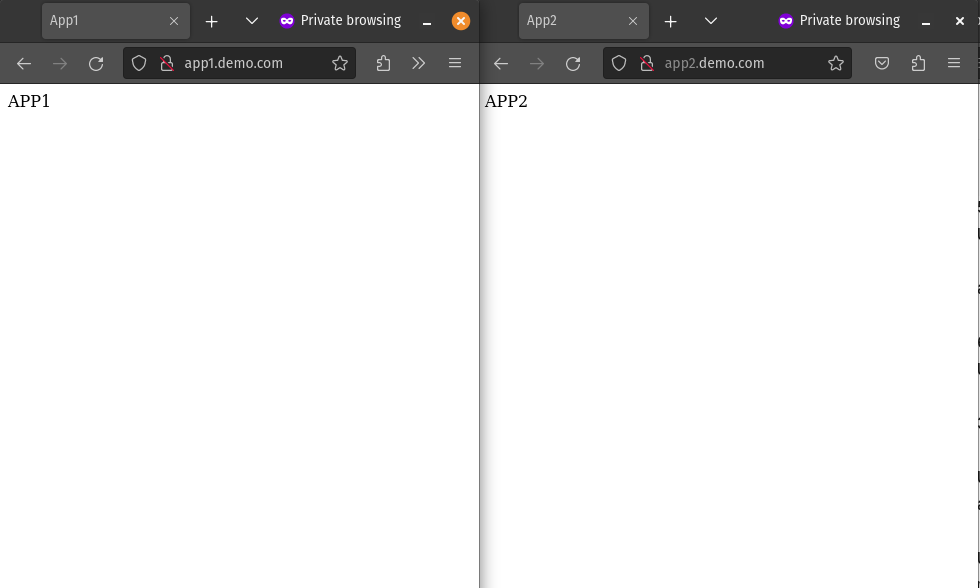Image resolution: width=980 pixels, height=588 pixels.
Task: Open the Extensions puzzle icon in App2 window
Action: (918, 63)
